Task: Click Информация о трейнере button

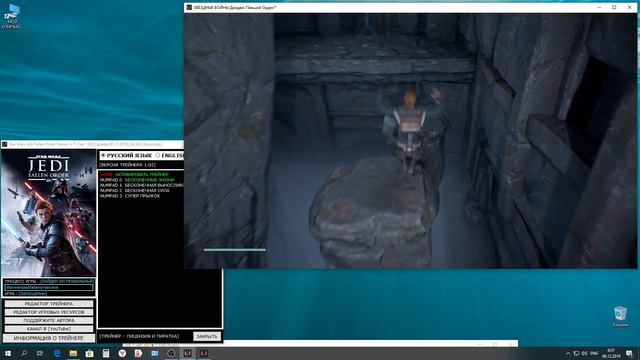Action: (49, 338)
